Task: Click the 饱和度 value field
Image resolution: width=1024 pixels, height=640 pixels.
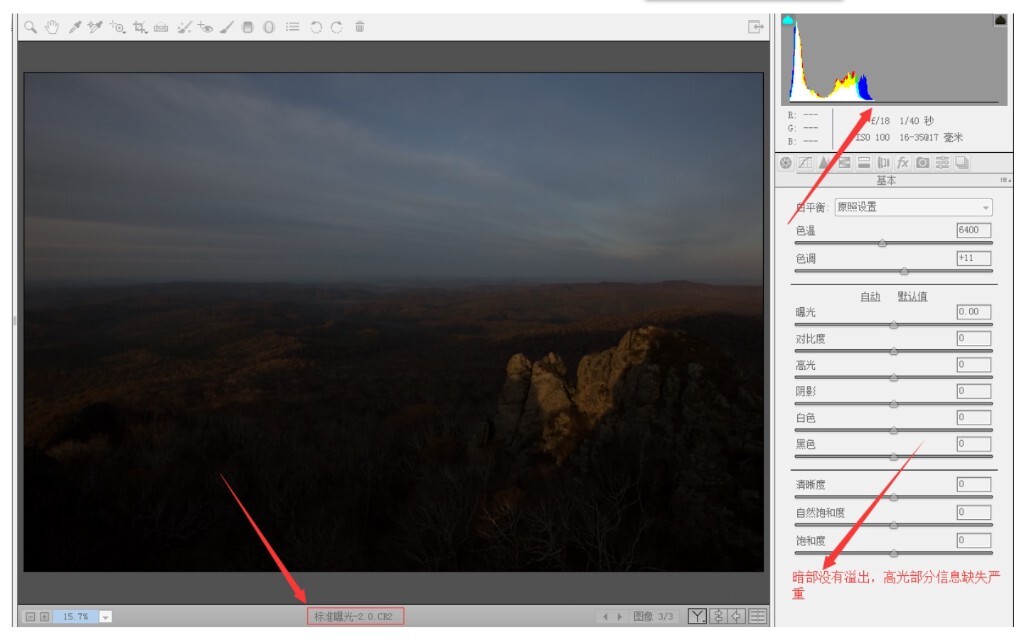Action: click(x=974, y=540)
